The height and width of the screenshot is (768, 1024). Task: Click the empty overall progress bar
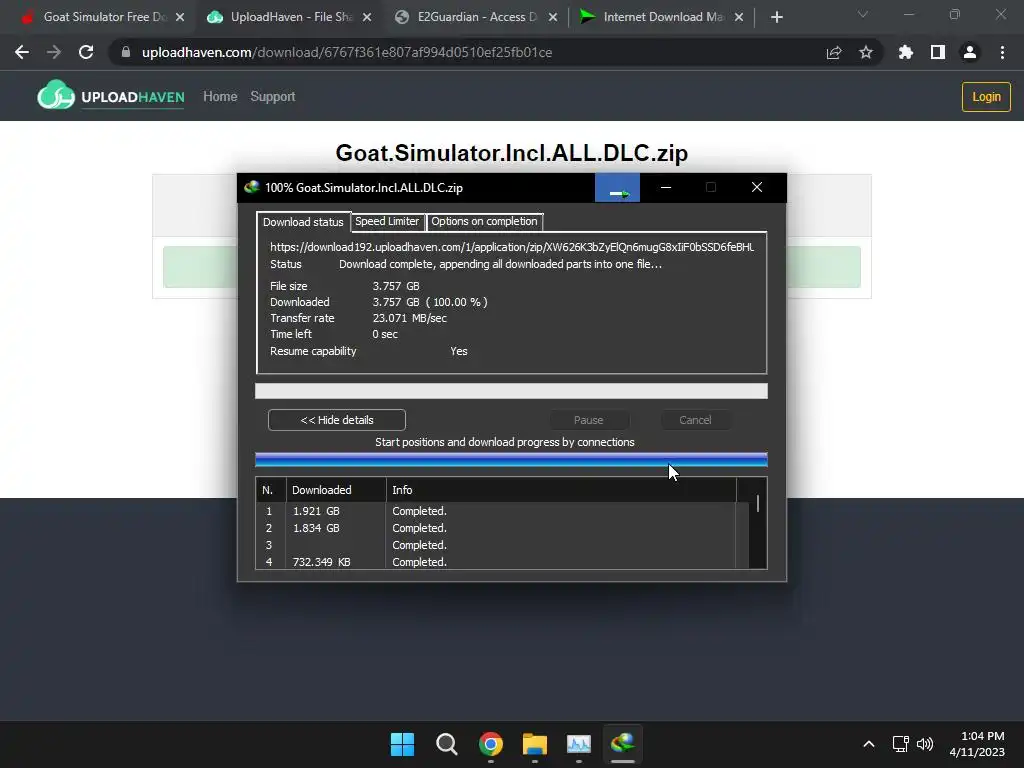pyautogui.click(x=511, y=391)
